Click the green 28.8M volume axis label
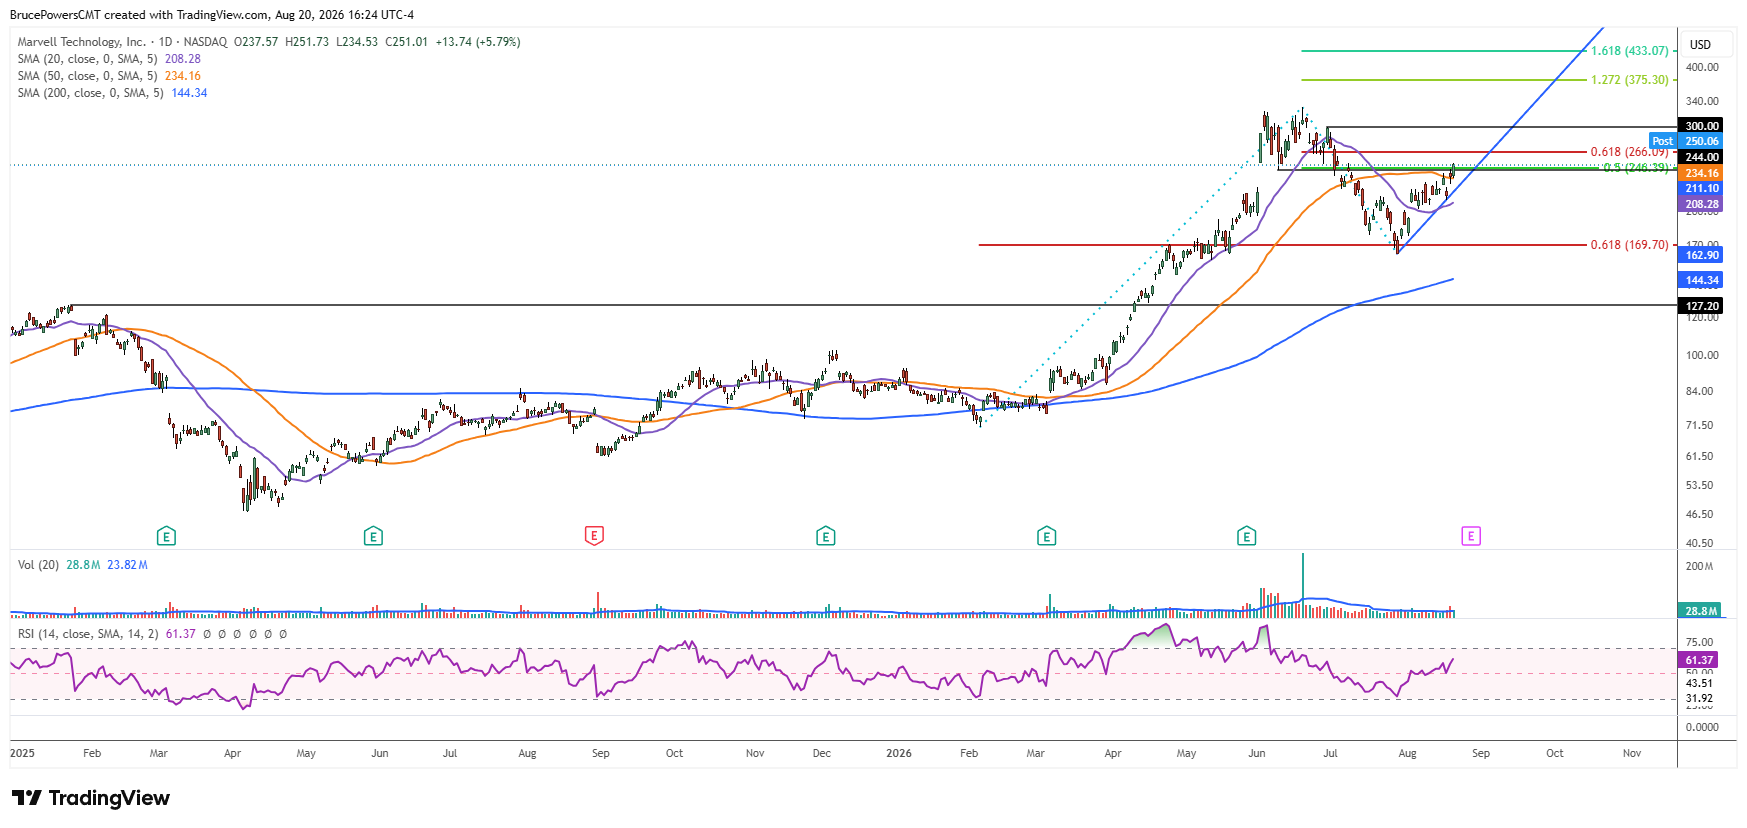The image size is (1747, 828). pyautogui.click(x=1700, y=610)
